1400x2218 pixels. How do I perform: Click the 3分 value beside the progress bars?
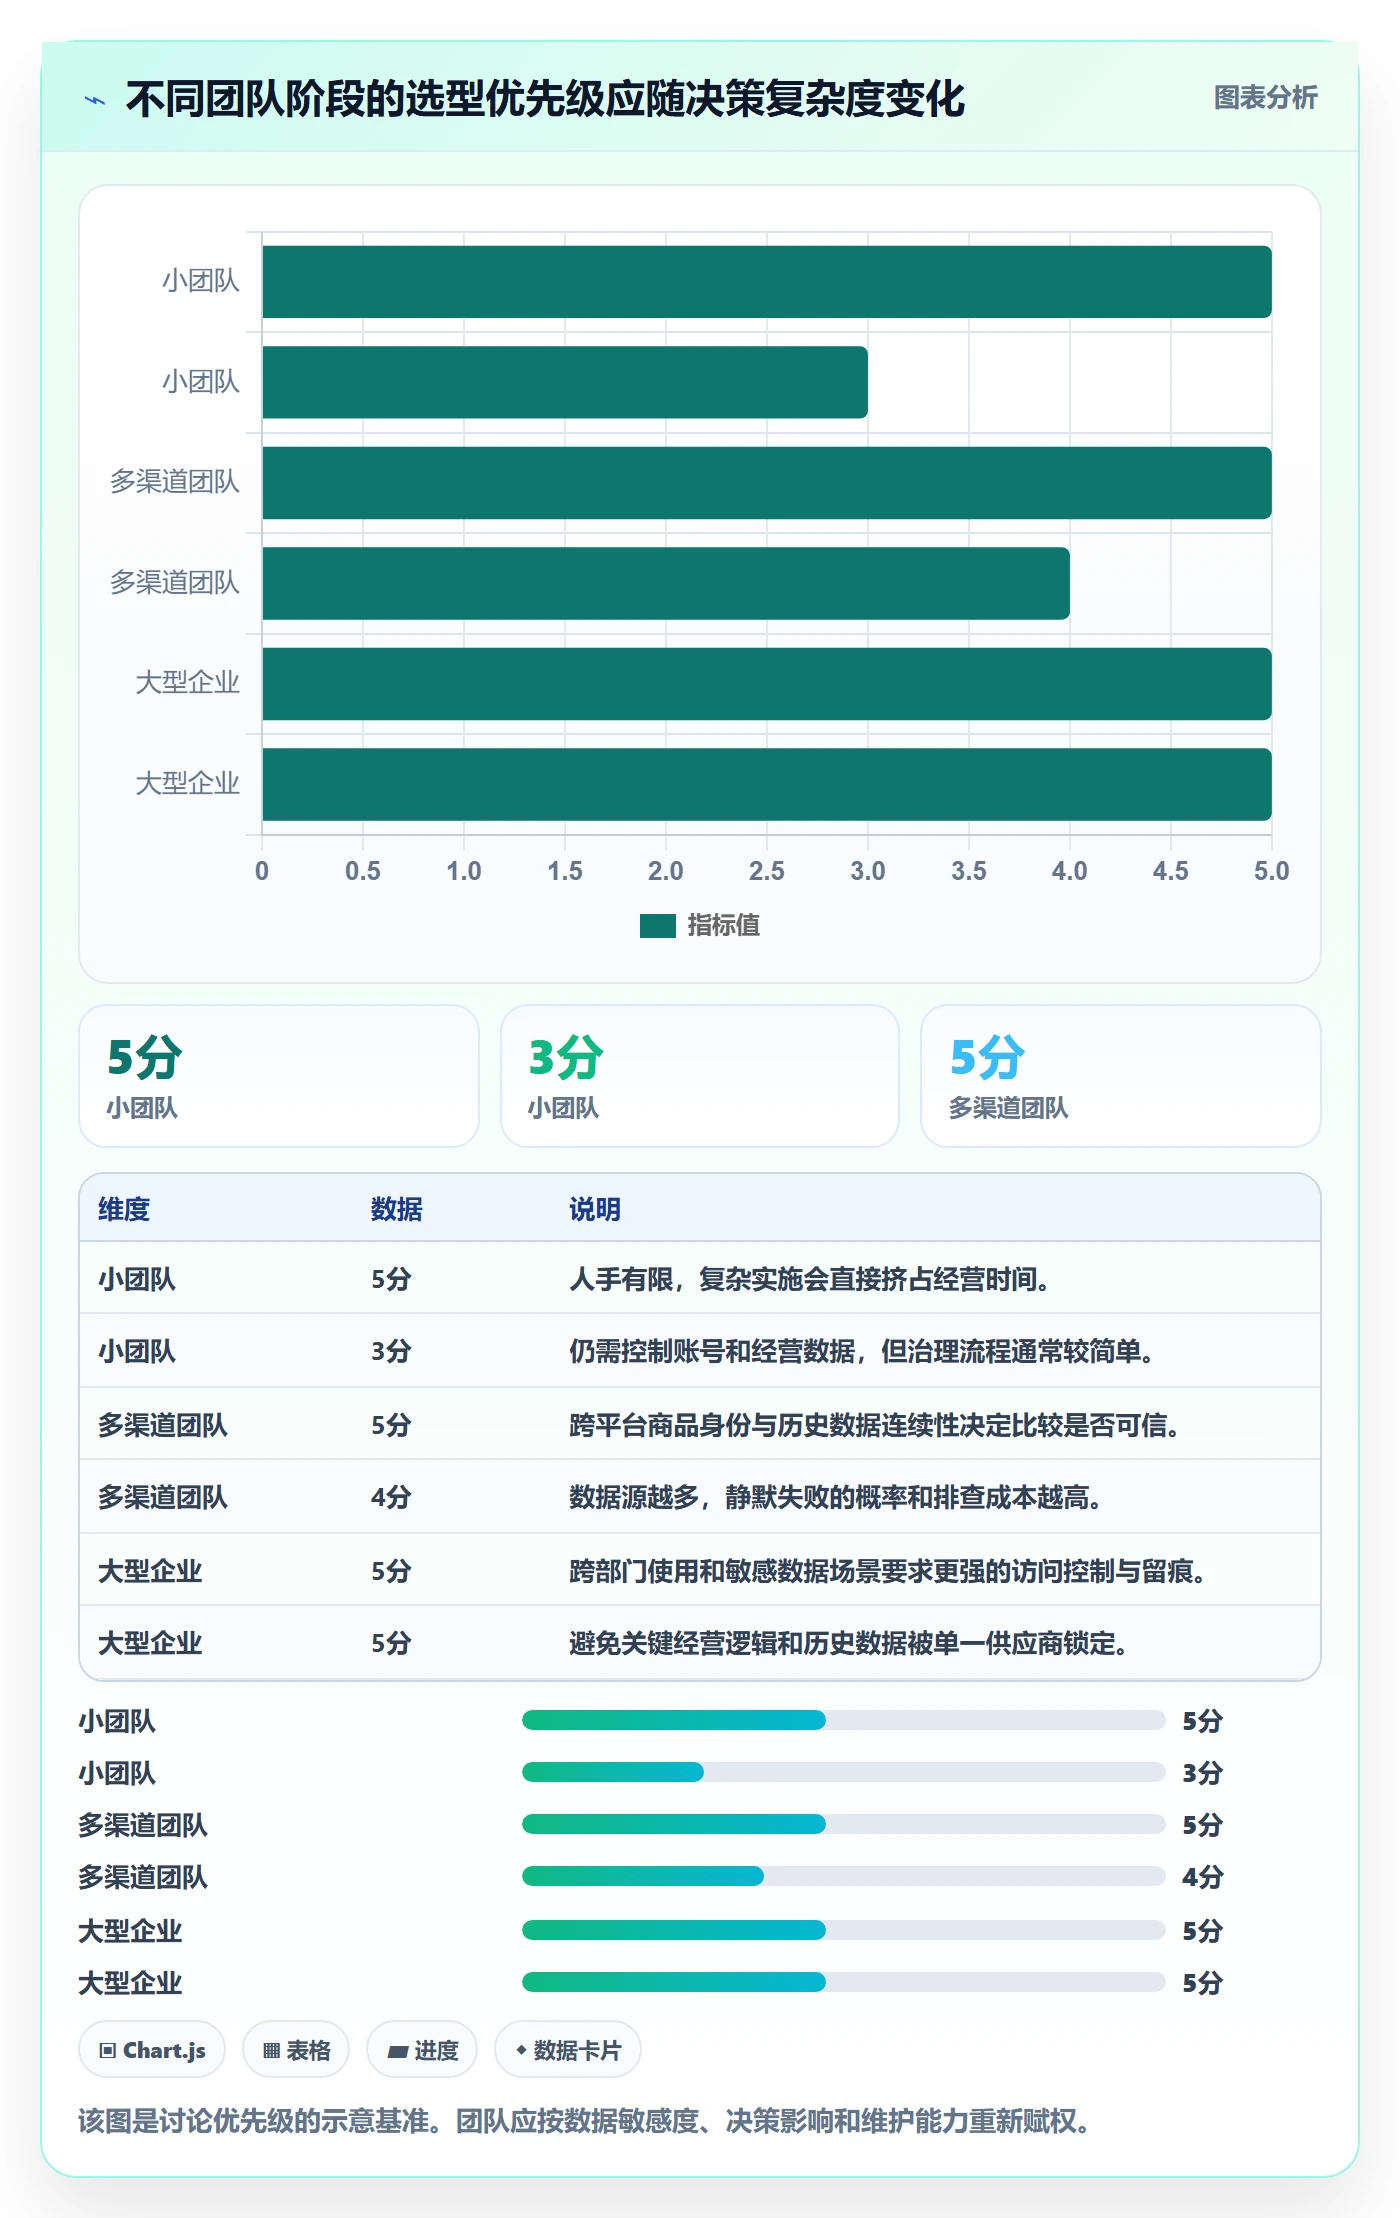tap(1203, 1773)
